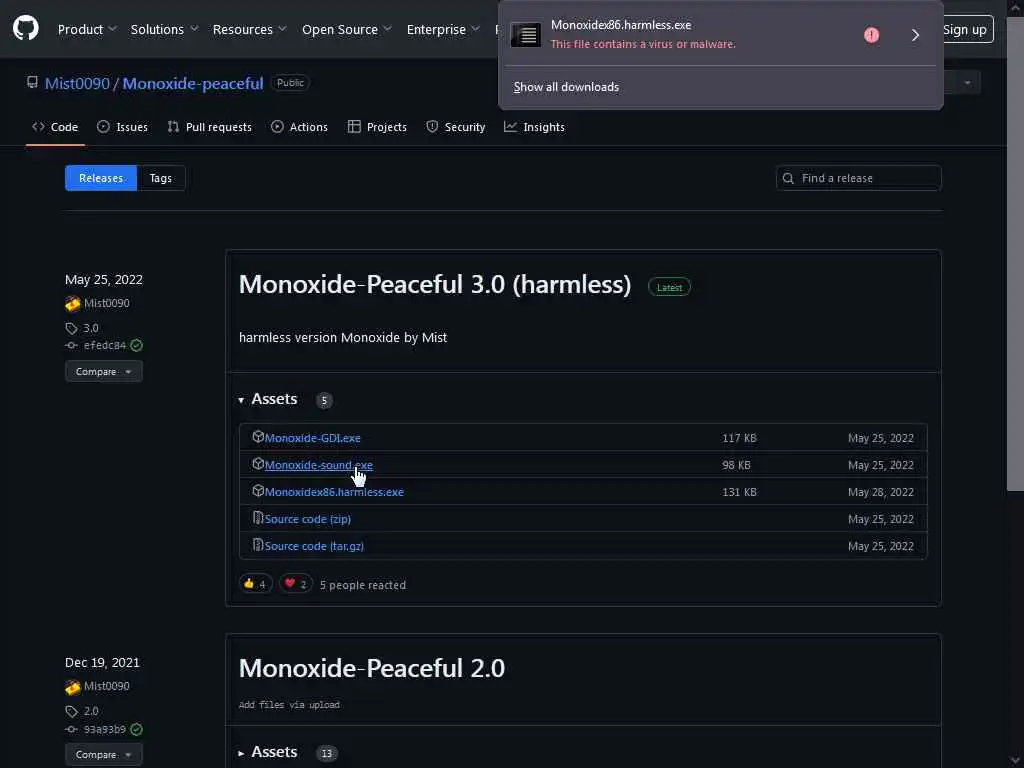Open the Projects tab
1024x768 pixels.
click(377, 127)
